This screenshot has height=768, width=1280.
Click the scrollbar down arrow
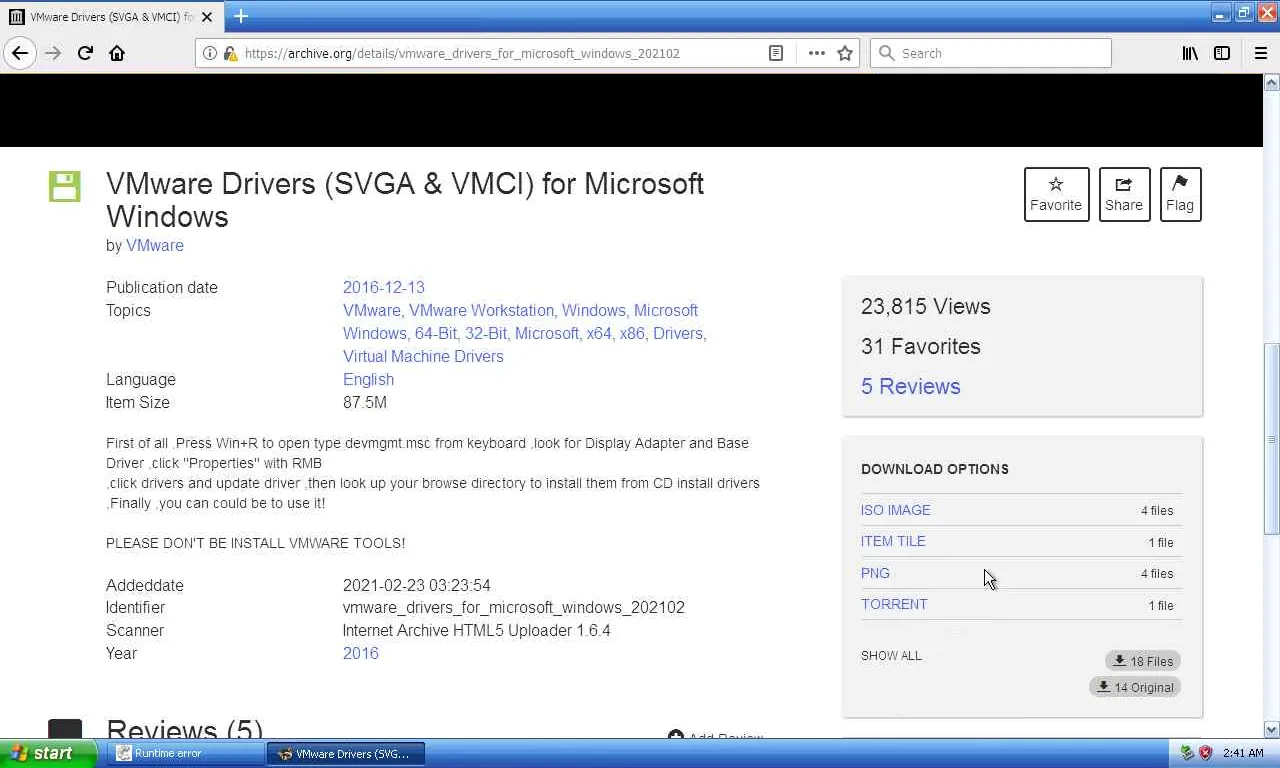[1271, 729]
